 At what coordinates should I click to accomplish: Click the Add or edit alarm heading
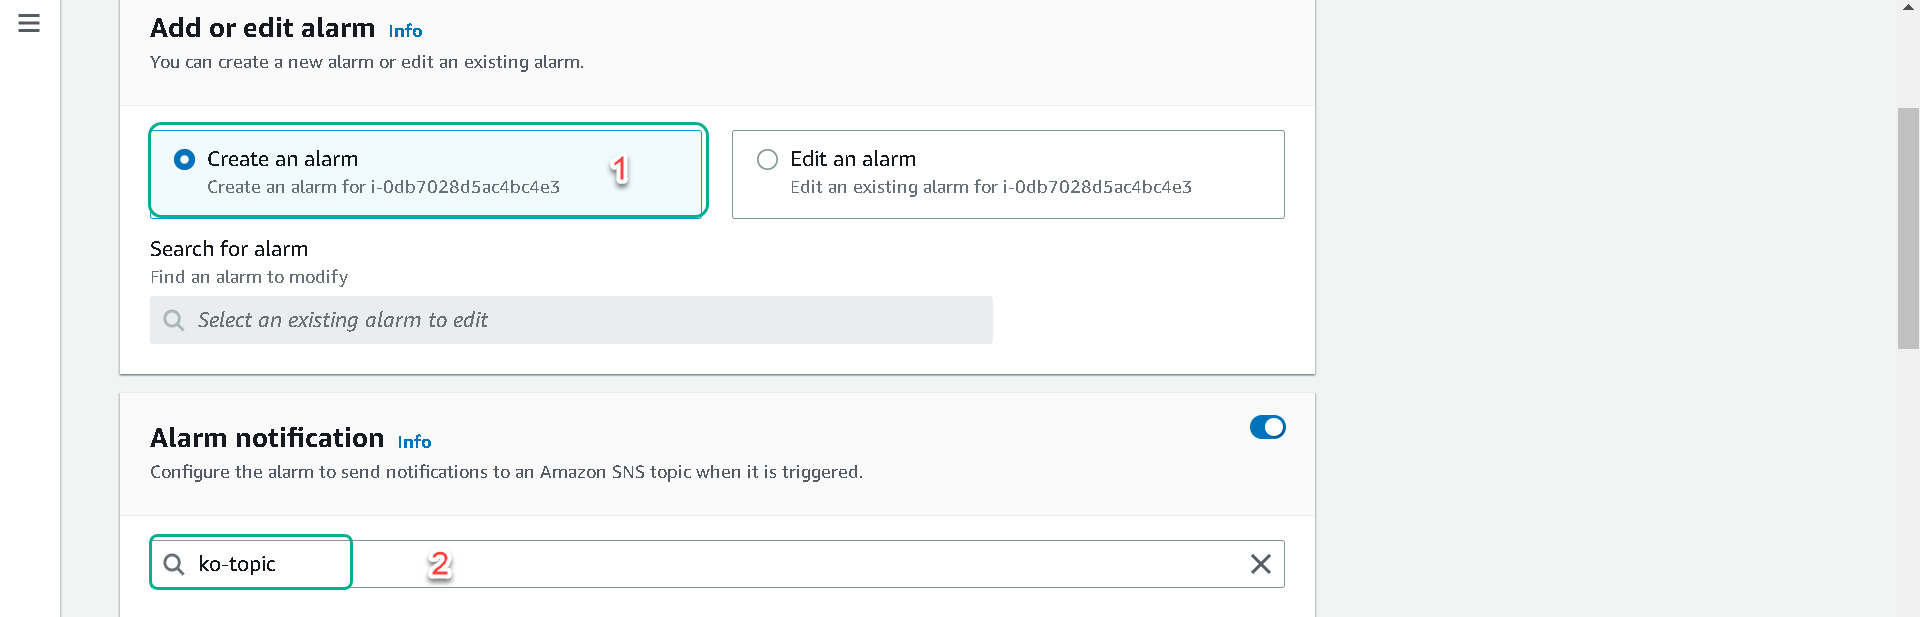[x=262, y=28]
